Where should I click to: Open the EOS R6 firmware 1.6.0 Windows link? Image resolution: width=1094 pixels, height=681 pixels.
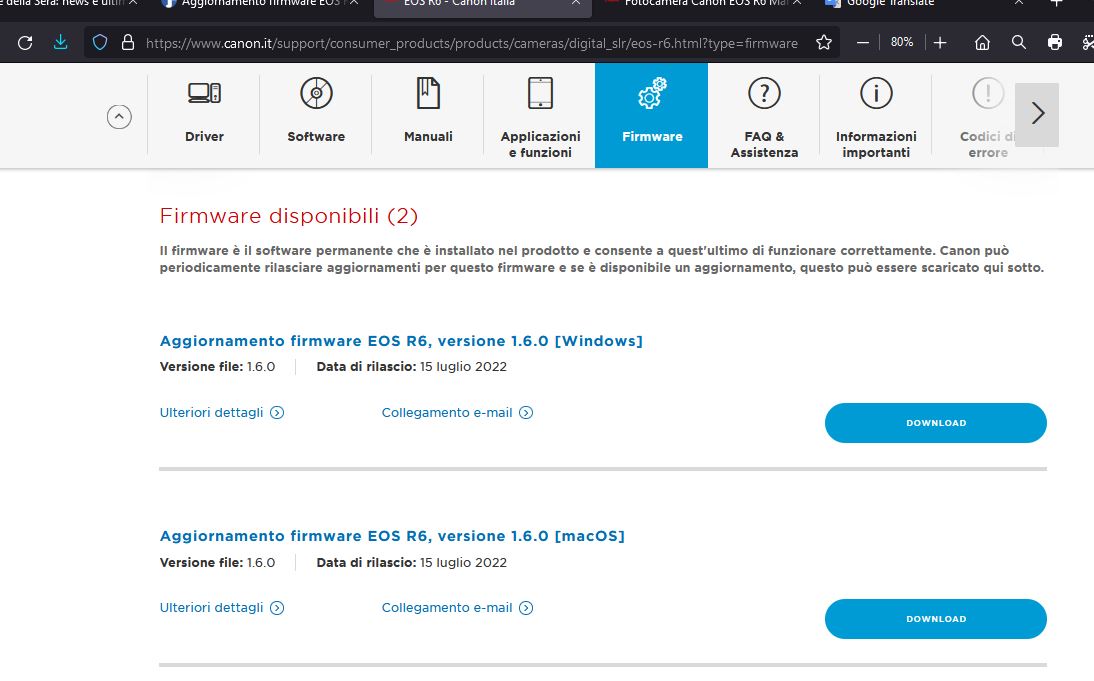point(401,341)
